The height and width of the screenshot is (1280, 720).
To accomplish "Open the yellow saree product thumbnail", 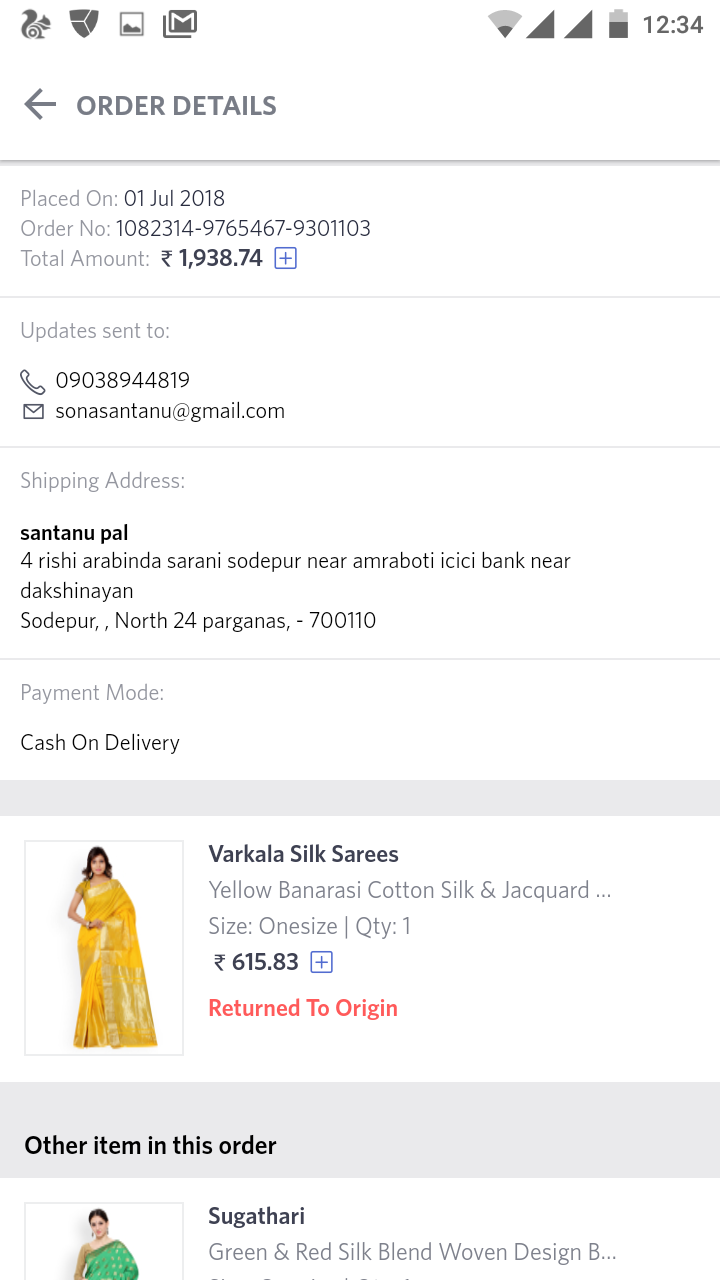I will point(104,947).
